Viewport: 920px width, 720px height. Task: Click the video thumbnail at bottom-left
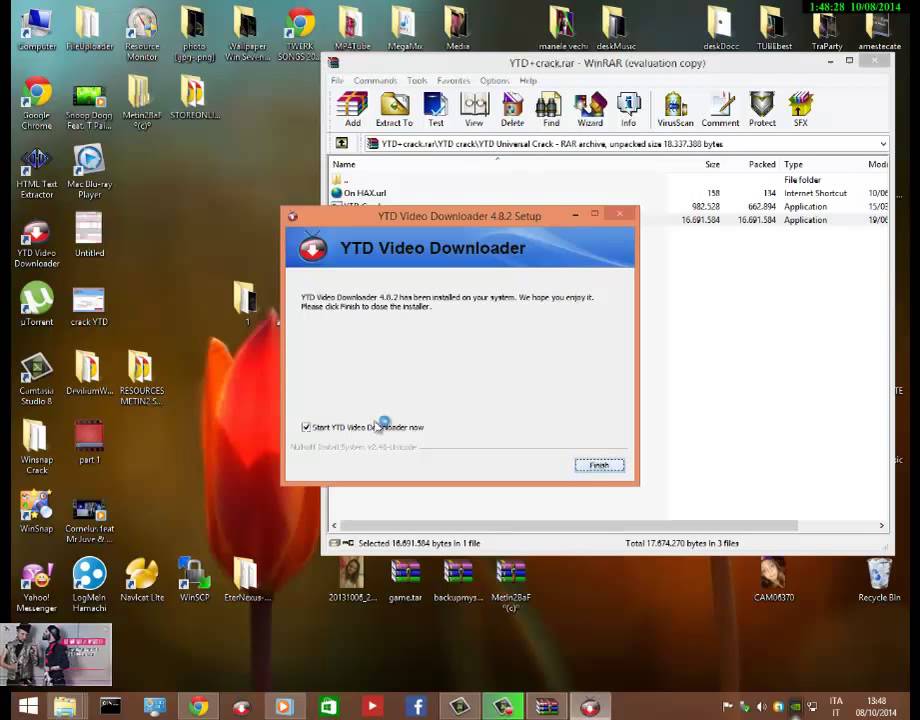[56, 654]
